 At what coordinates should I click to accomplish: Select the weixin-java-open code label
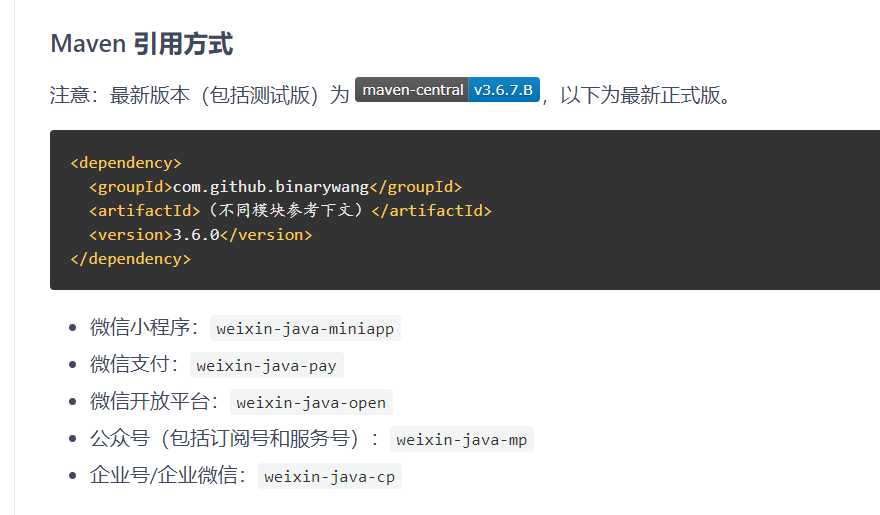pos(311,402)
